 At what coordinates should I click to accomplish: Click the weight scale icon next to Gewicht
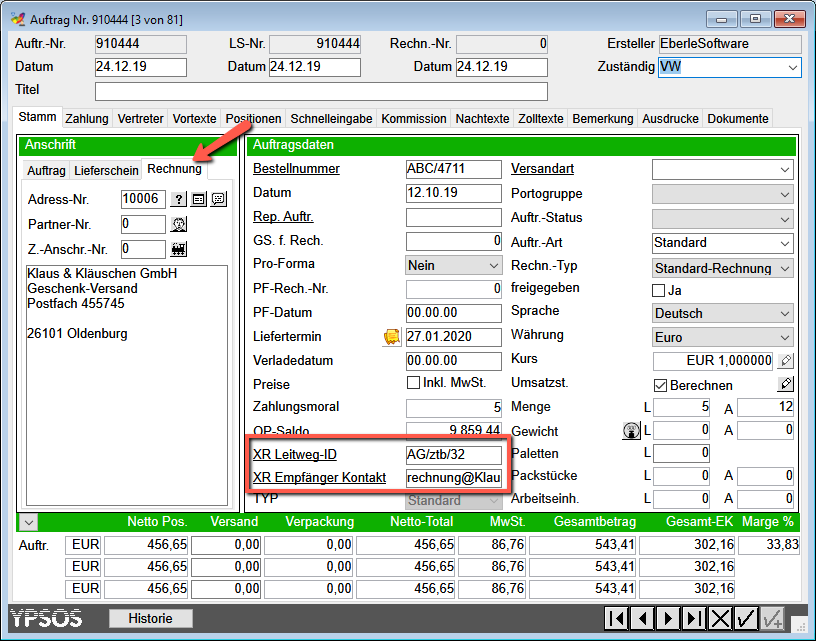pos(630,432)
